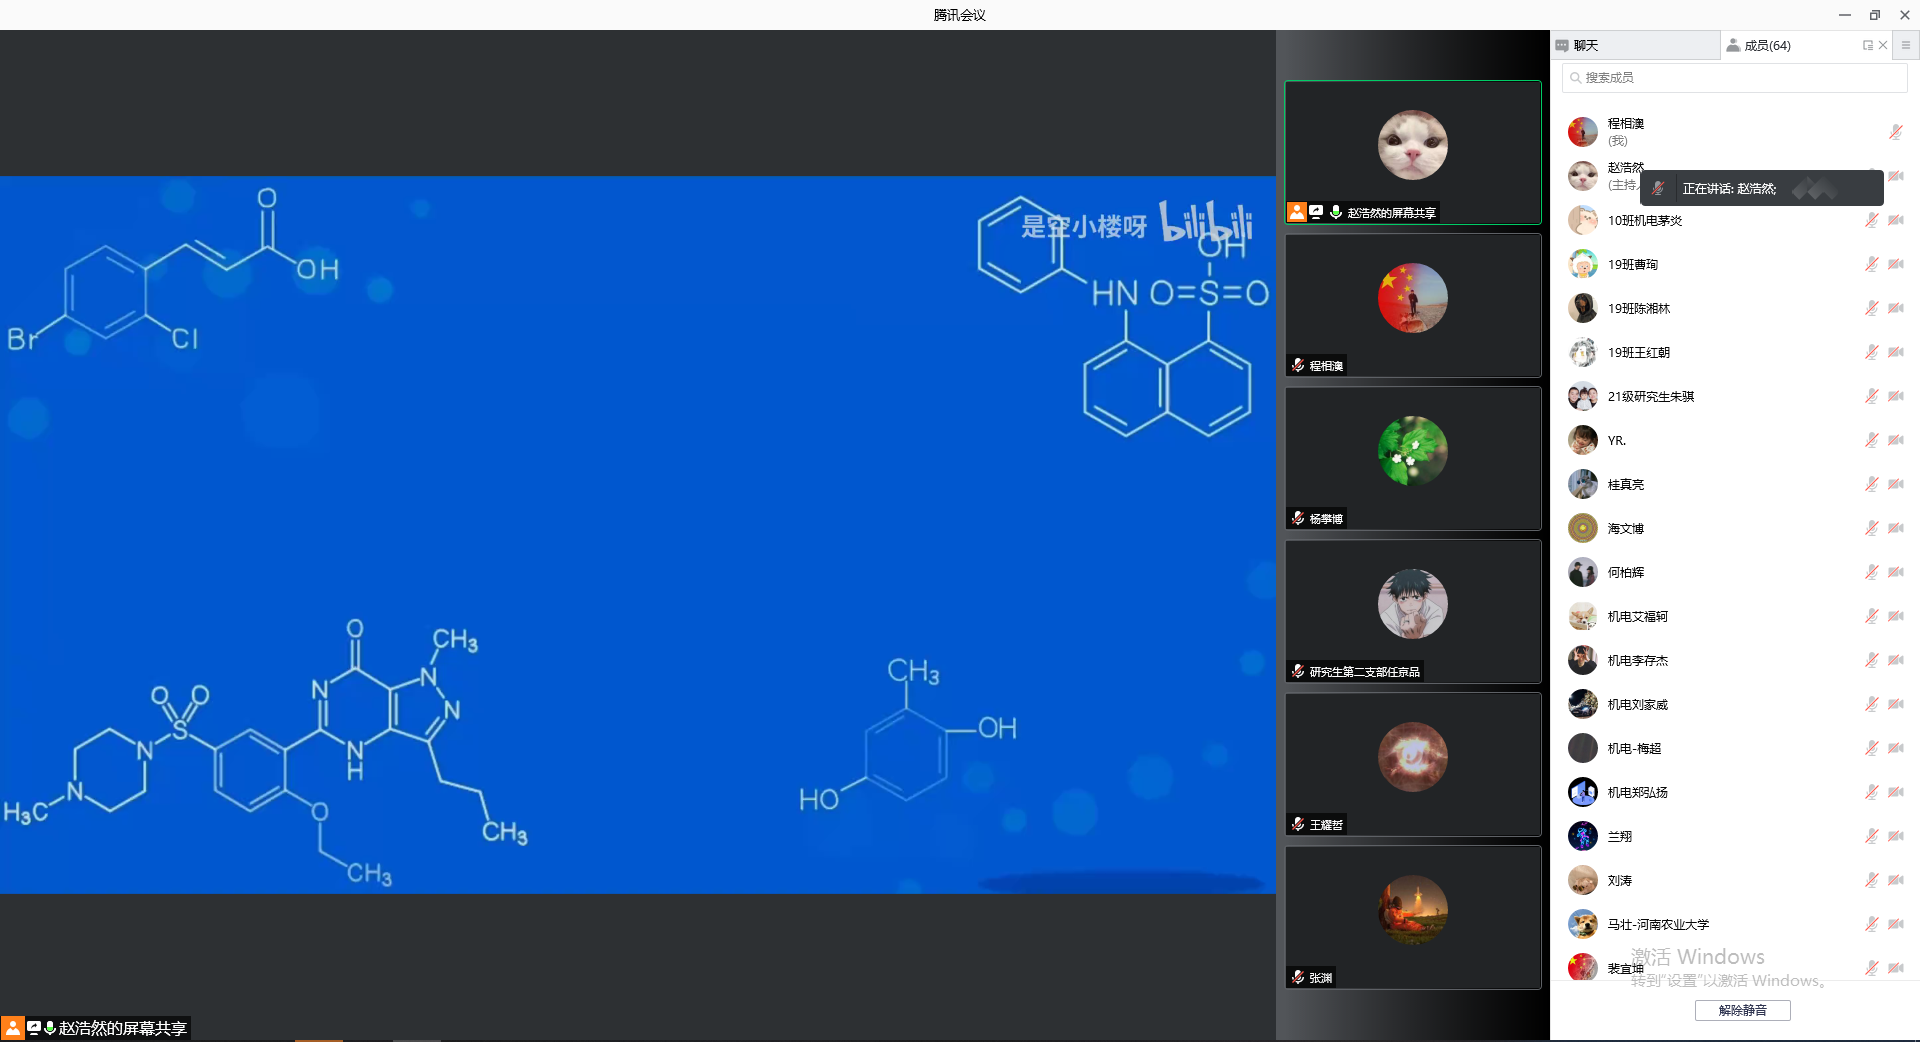Click muted mic icon on 杨攀博 tile
This screenshot has width=1920, height=1042.
click(x=1298, y=518)
